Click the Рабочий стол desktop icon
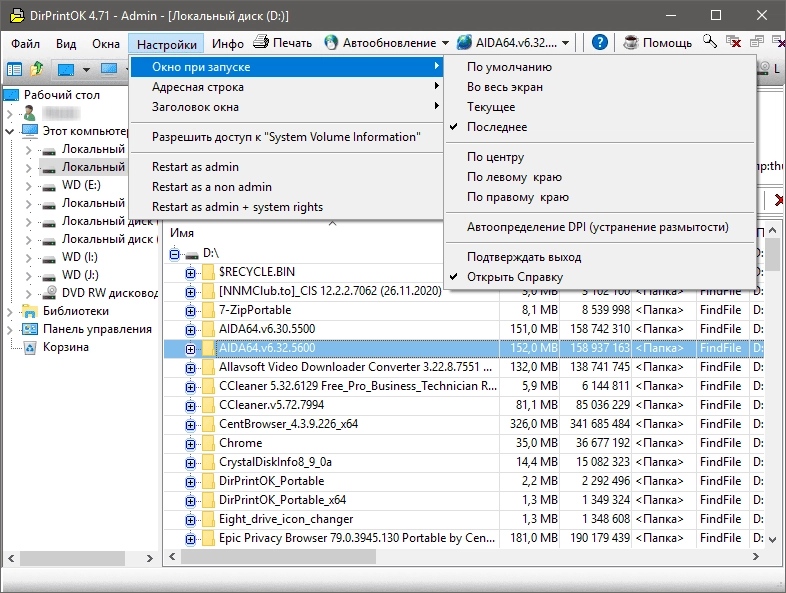Image resolution: width=786 pixels, height=593 pixels. [12, 95]
